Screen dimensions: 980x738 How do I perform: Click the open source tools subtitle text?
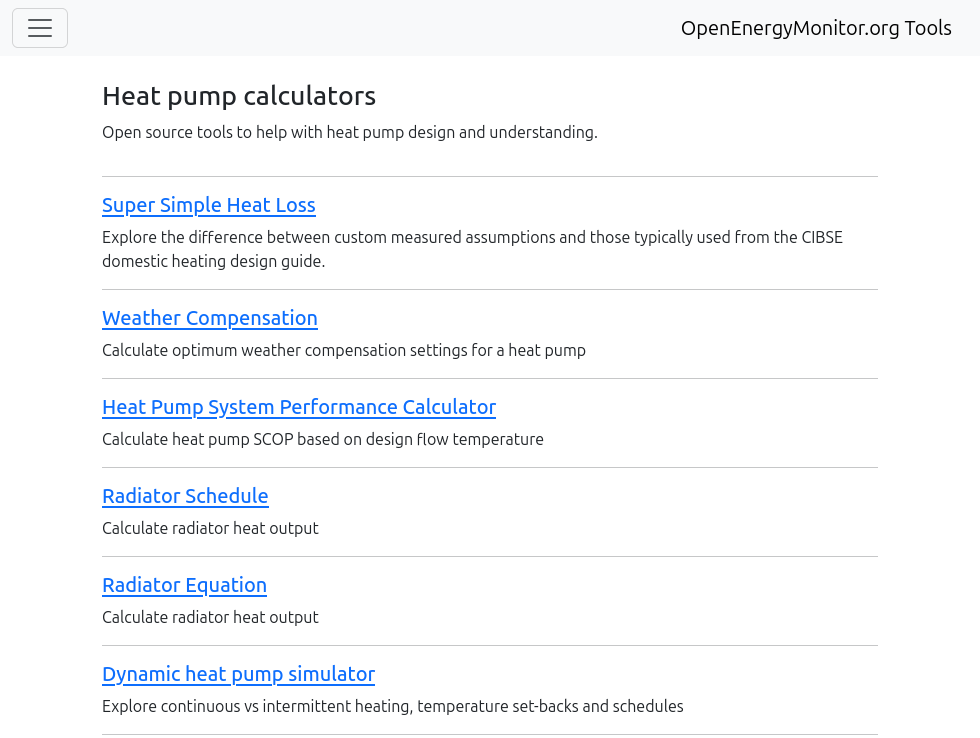(350, 132)
